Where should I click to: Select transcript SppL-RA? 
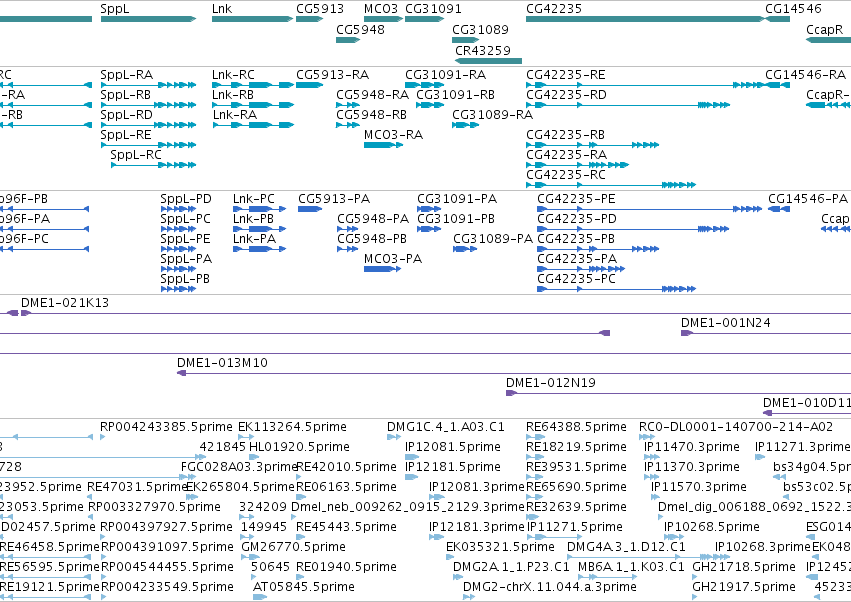(126, 75)
